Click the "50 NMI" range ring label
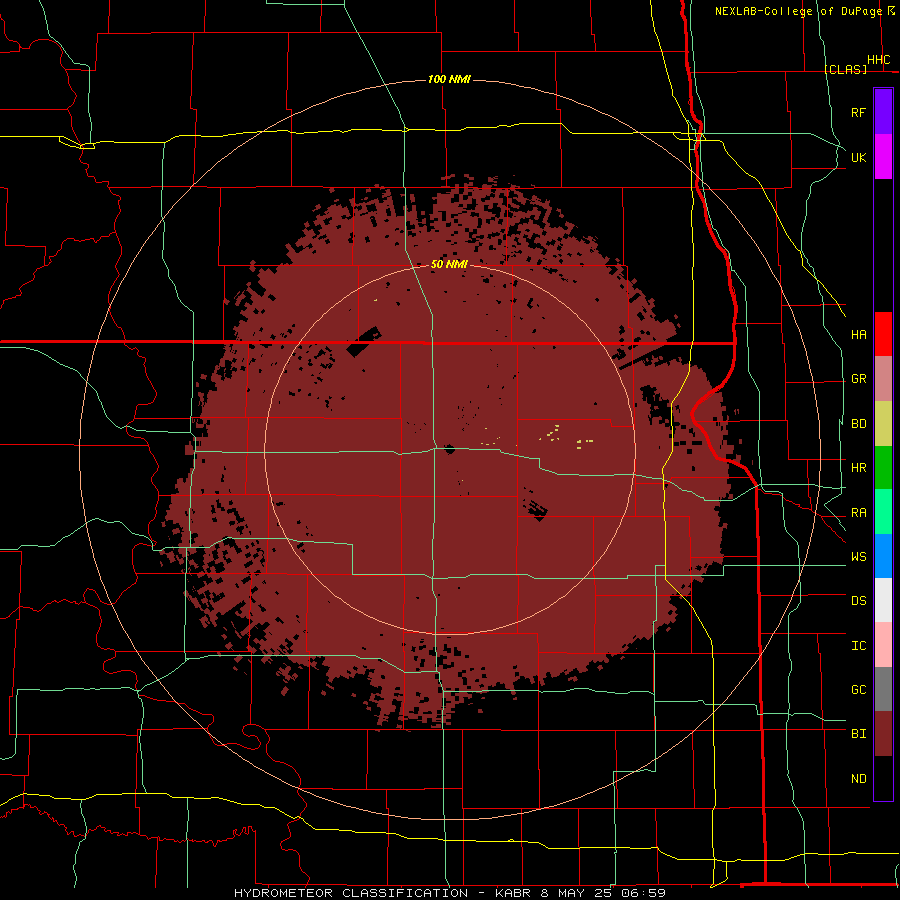This screenshot has height=900, width=900. point(449,264)
